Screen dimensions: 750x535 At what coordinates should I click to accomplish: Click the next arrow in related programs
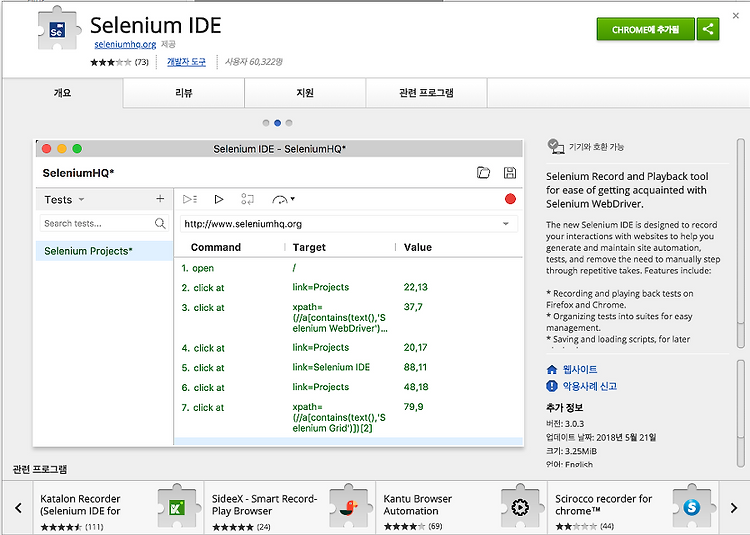(x=734, y=508)
